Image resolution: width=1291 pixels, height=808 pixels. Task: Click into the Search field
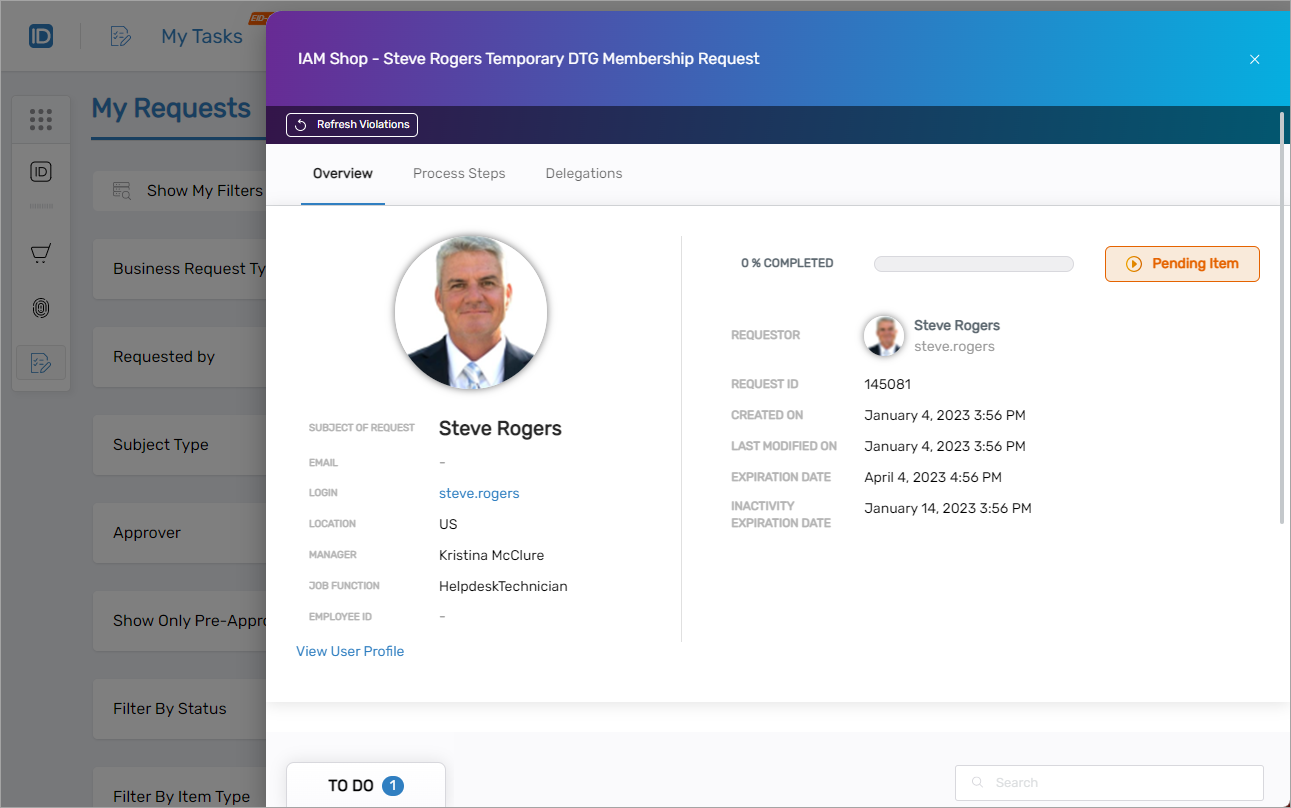coord(1108,782)
